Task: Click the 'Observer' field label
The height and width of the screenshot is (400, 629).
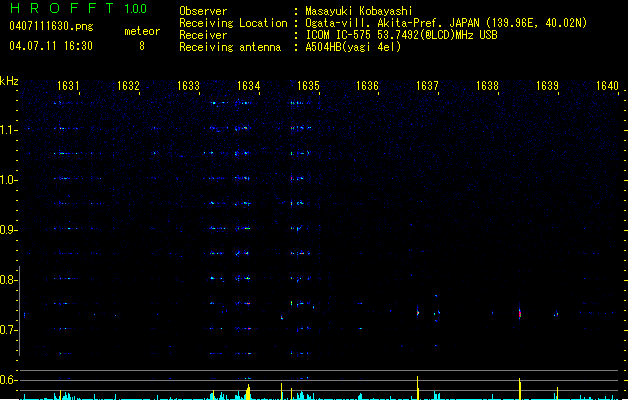Action: click(203, 11)
